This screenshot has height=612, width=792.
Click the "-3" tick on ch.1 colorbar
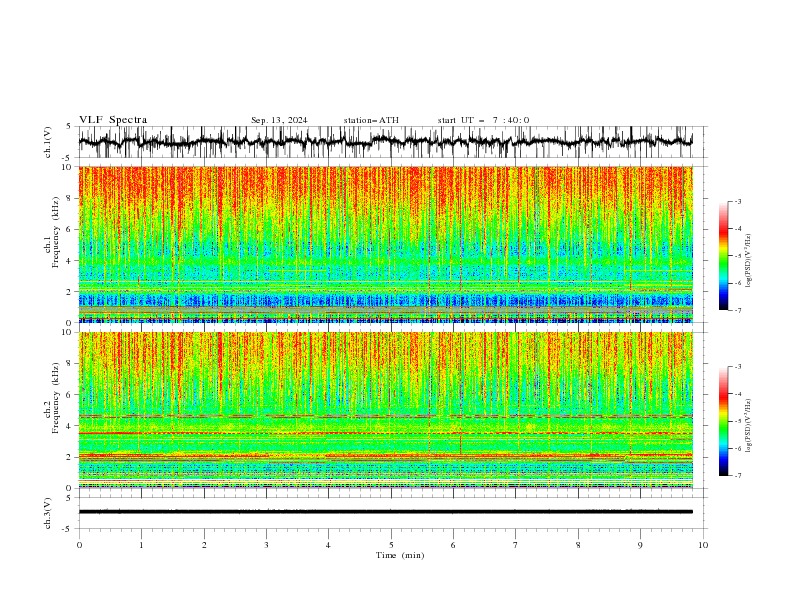pos(738,201)
